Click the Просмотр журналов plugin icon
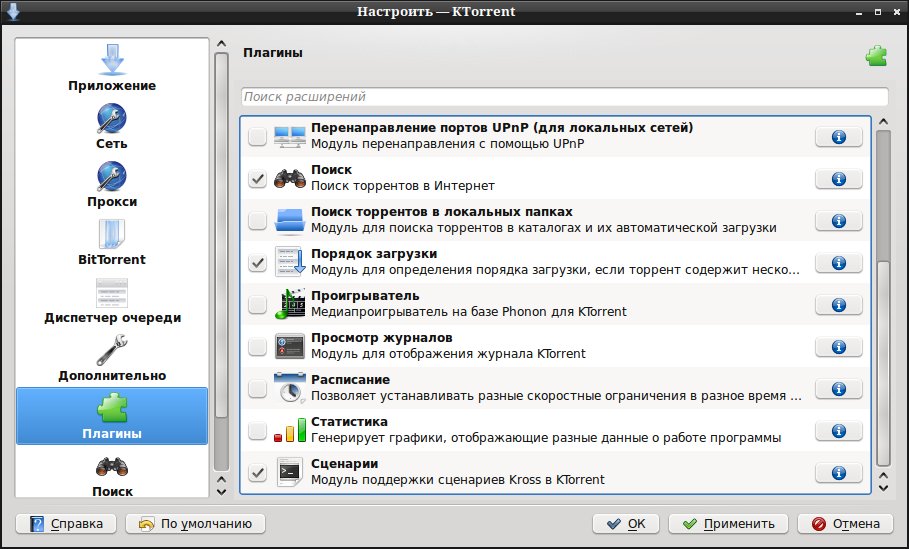 (x=289, y=346)
